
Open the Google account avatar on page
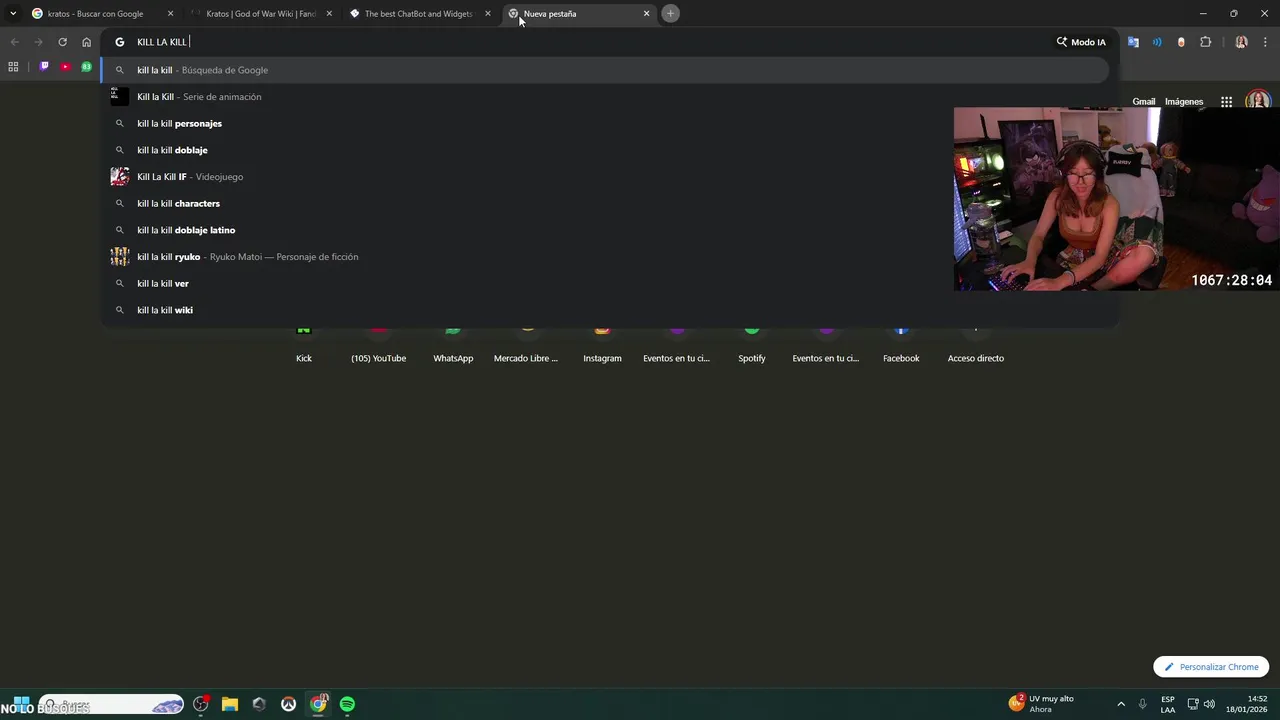1258,101
